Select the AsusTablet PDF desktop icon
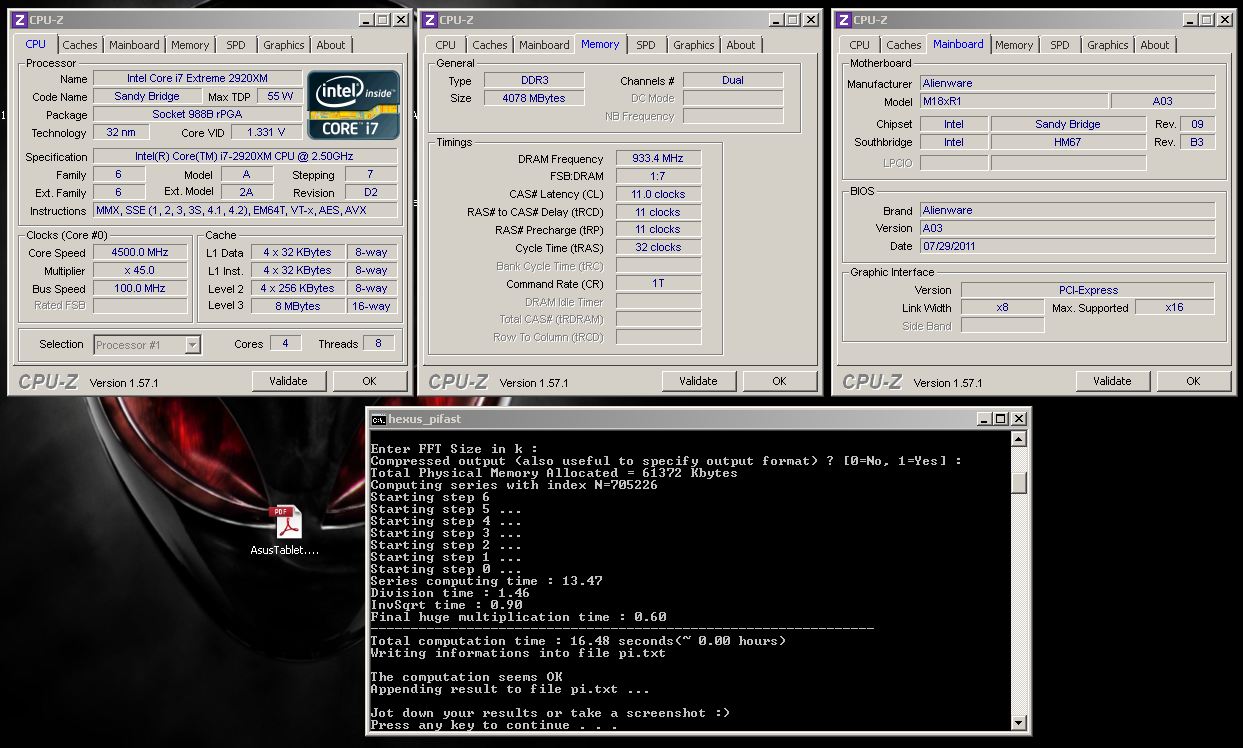Viewport: 1243px width, 748px height. pyautogui.click(x=285, y=531)
